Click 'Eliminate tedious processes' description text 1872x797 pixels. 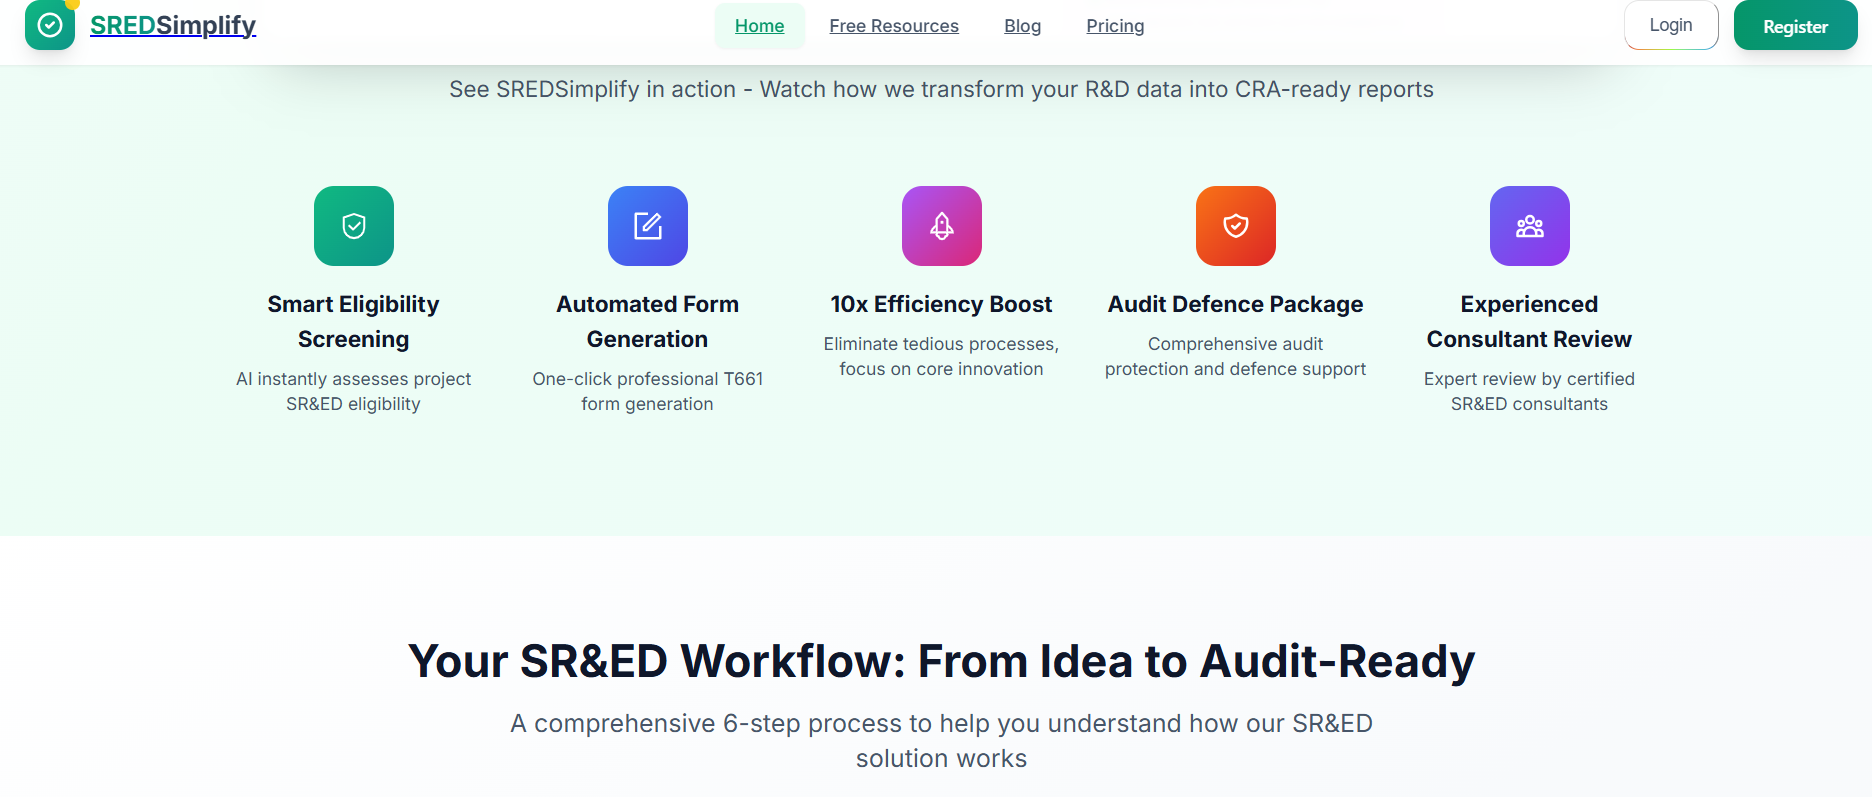[941, 356]
